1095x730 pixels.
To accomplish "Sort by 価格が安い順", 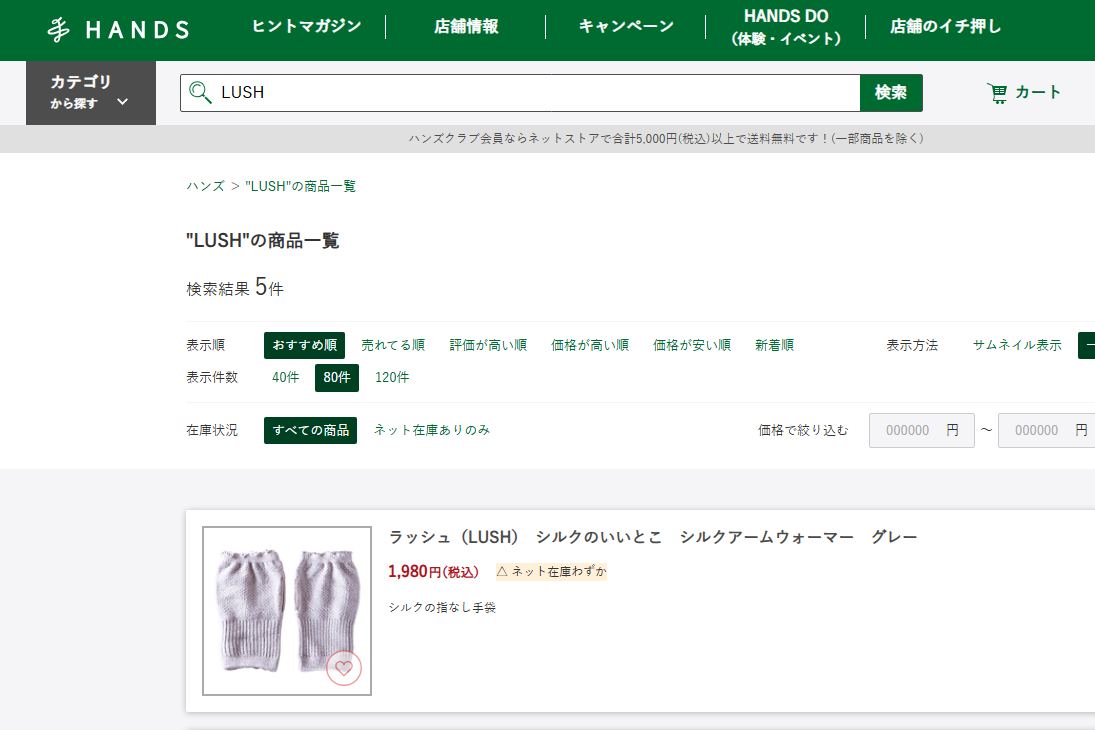I will coord(692,345).
